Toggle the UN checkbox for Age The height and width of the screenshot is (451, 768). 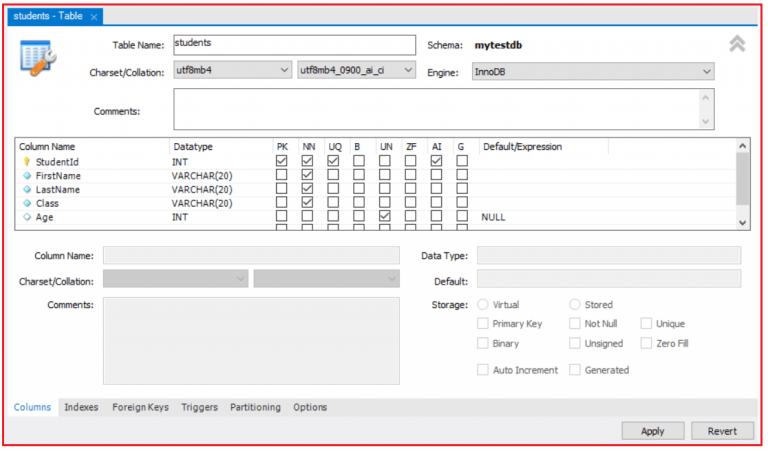(385, 217)
